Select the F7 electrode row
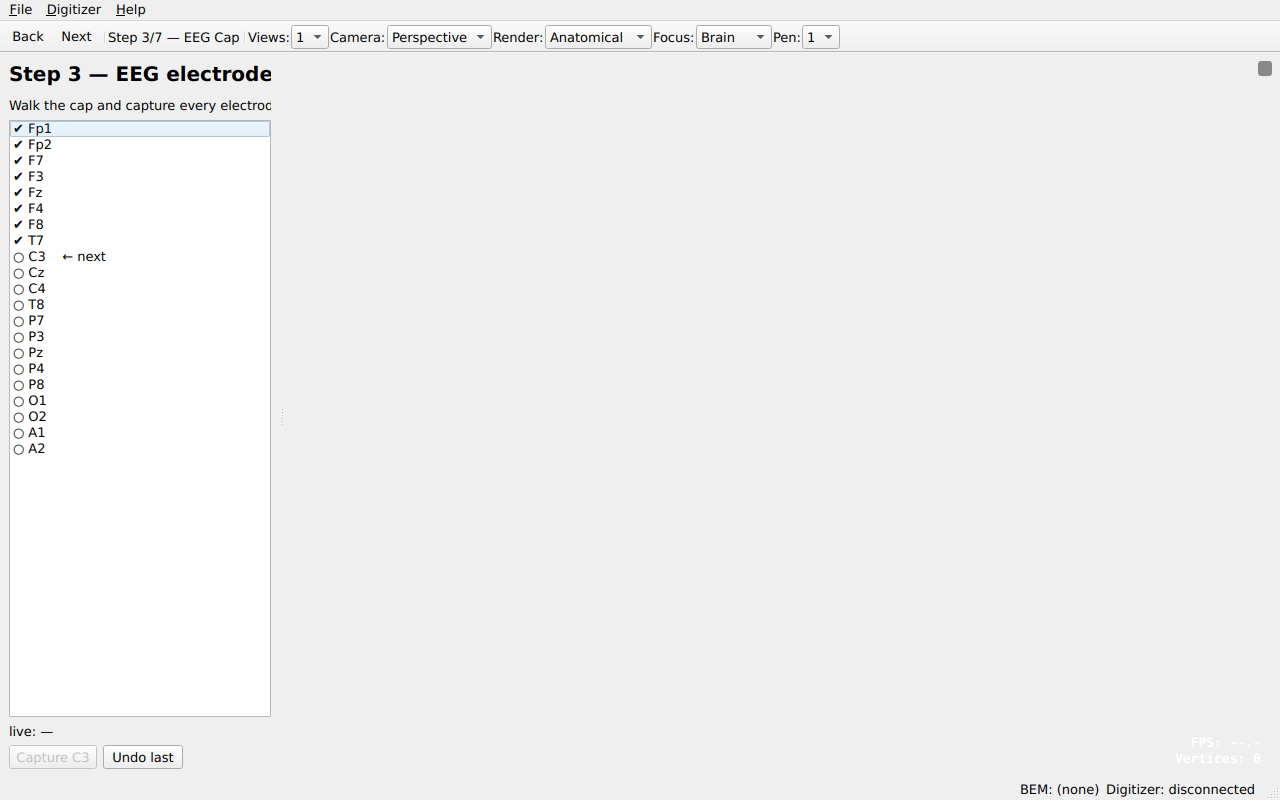 pyautogui.click(x=140, y=161)
